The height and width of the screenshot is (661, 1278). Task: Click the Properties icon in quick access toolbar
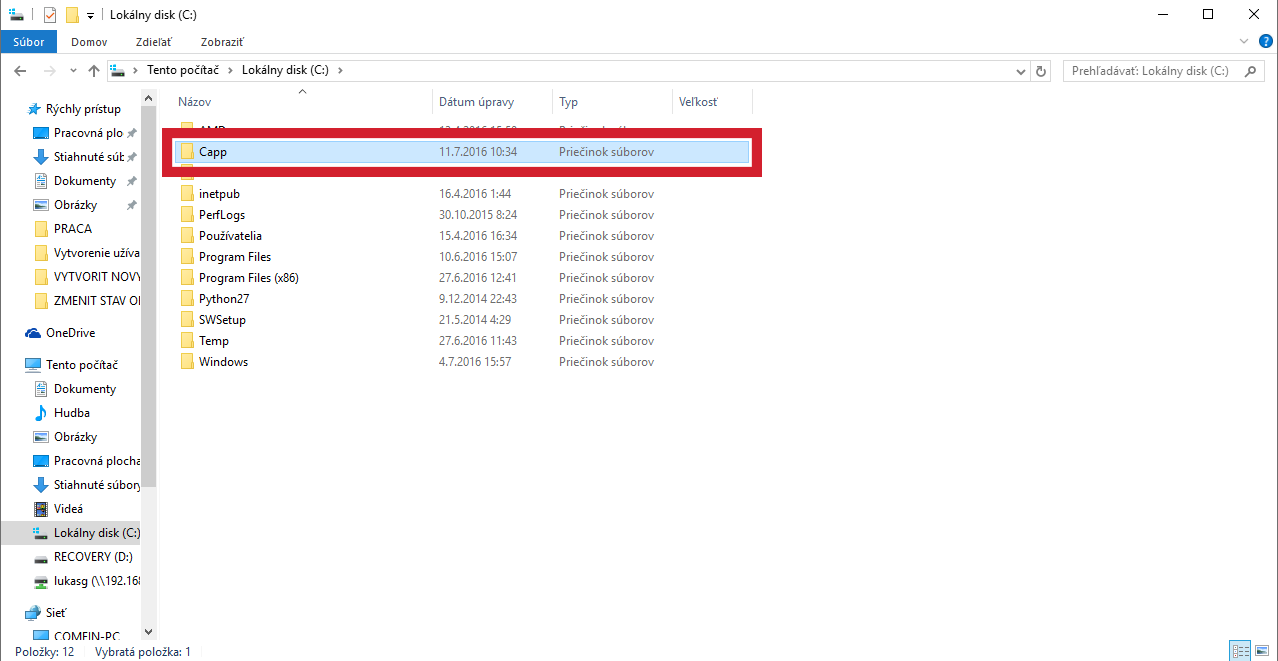[x=50, y=14]
